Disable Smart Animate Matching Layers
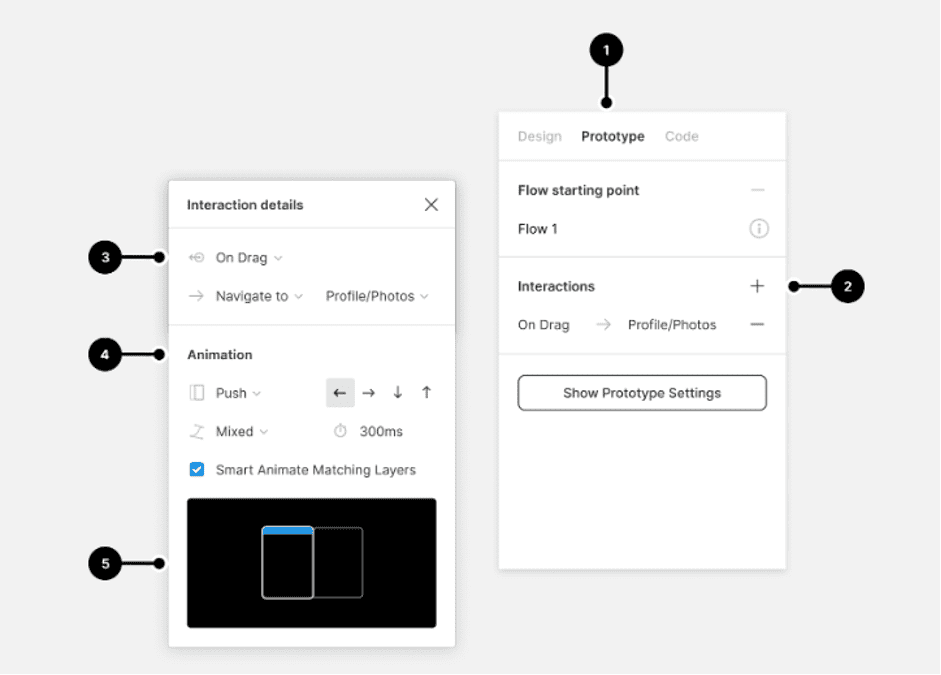This screenshot has height=675, width=941. [x=197, y=469]
